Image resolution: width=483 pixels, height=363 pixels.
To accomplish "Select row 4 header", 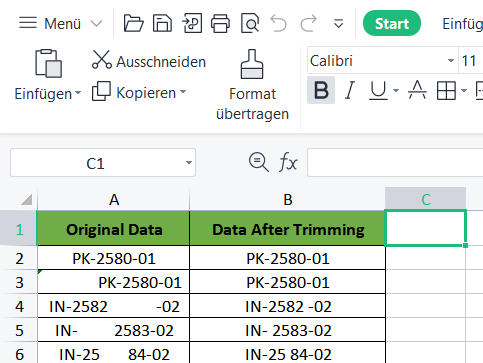I will [19, 306].
